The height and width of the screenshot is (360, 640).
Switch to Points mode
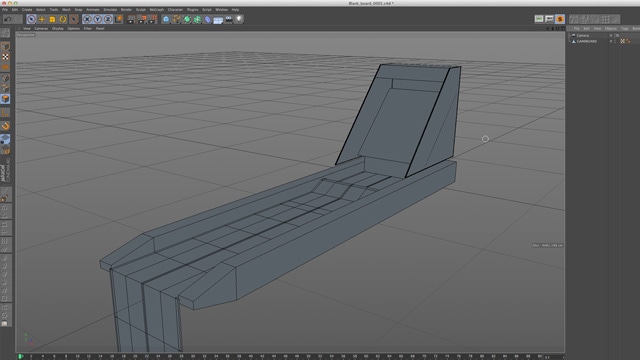tap(5, 78)
